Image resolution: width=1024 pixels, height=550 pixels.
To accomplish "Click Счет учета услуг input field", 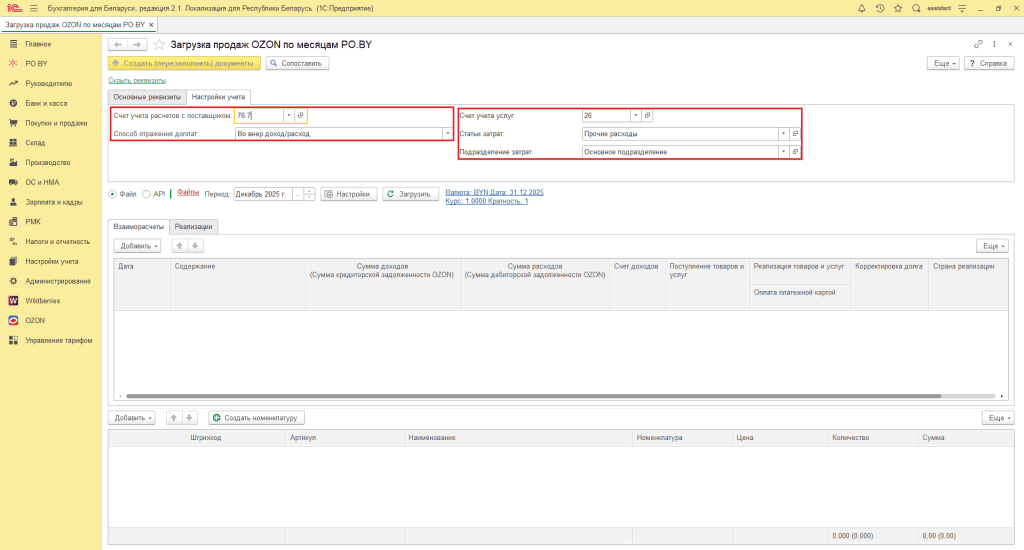I will 606,116.
